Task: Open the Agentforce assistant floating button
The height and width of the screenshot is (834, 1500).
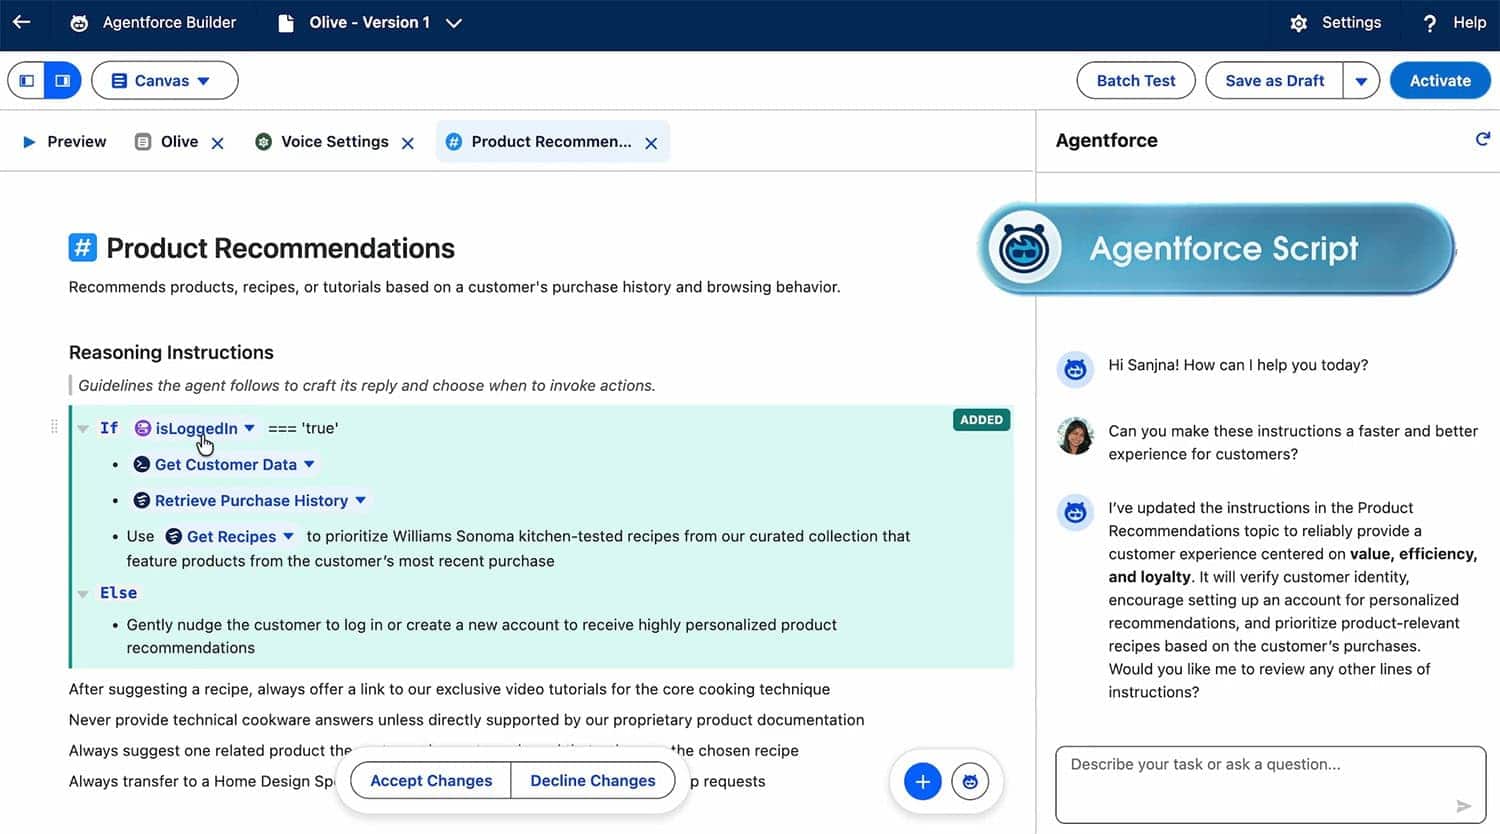Action: (970, 781)
